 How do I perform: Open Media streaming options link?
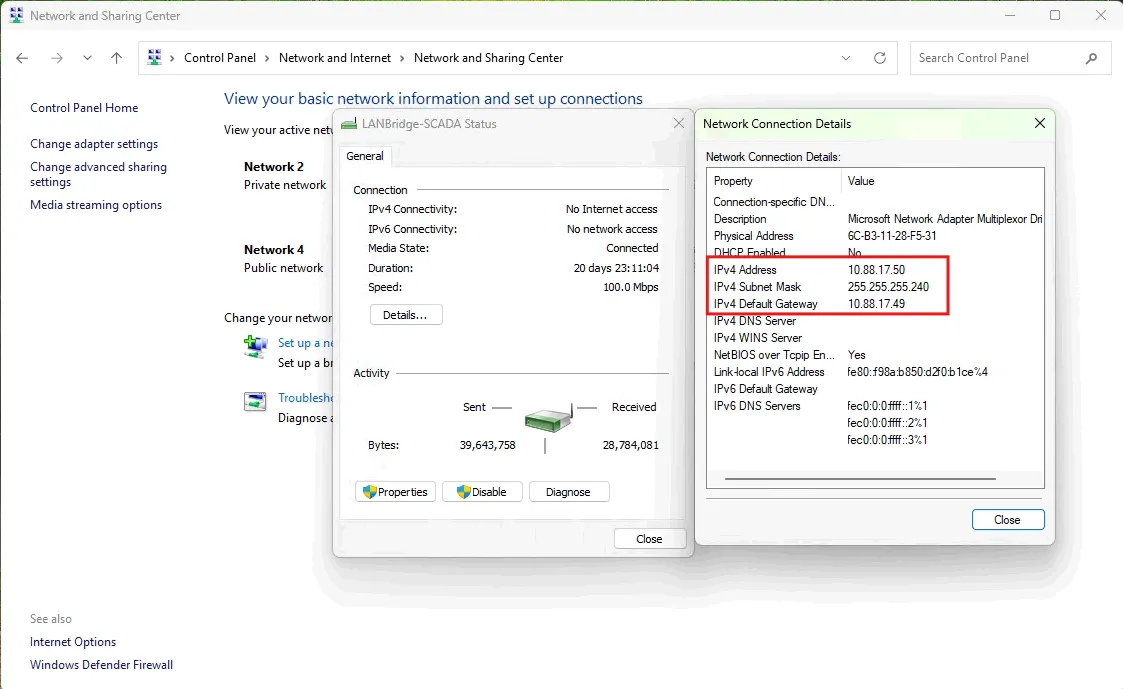[x=96, y=205]
